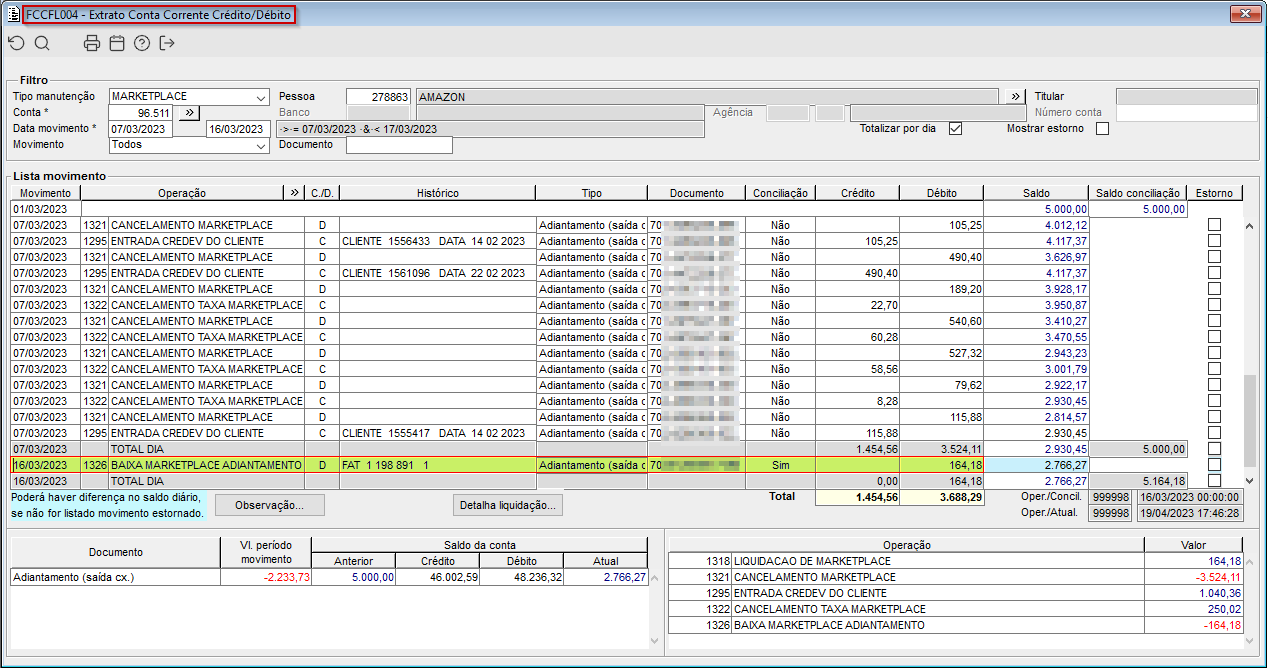This screenshot has height=668, width=1268.
Task: Check Estorno box for row with saldo 3.626,97
Action: [x=1214, y=257]
